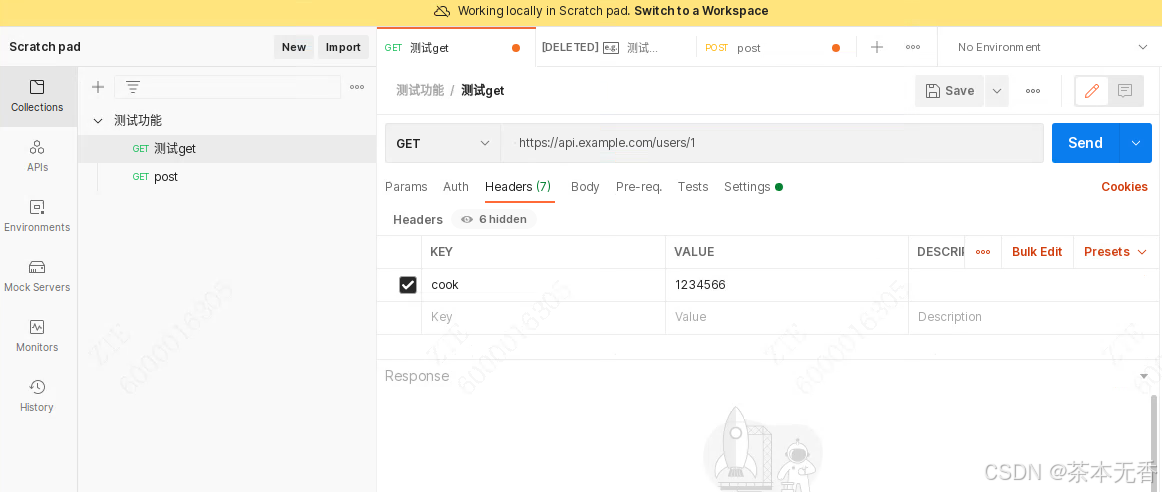The height and width of the screenshot is (492, 1162).
Task: Open the Params tab
Action: (x=406, y=187)
